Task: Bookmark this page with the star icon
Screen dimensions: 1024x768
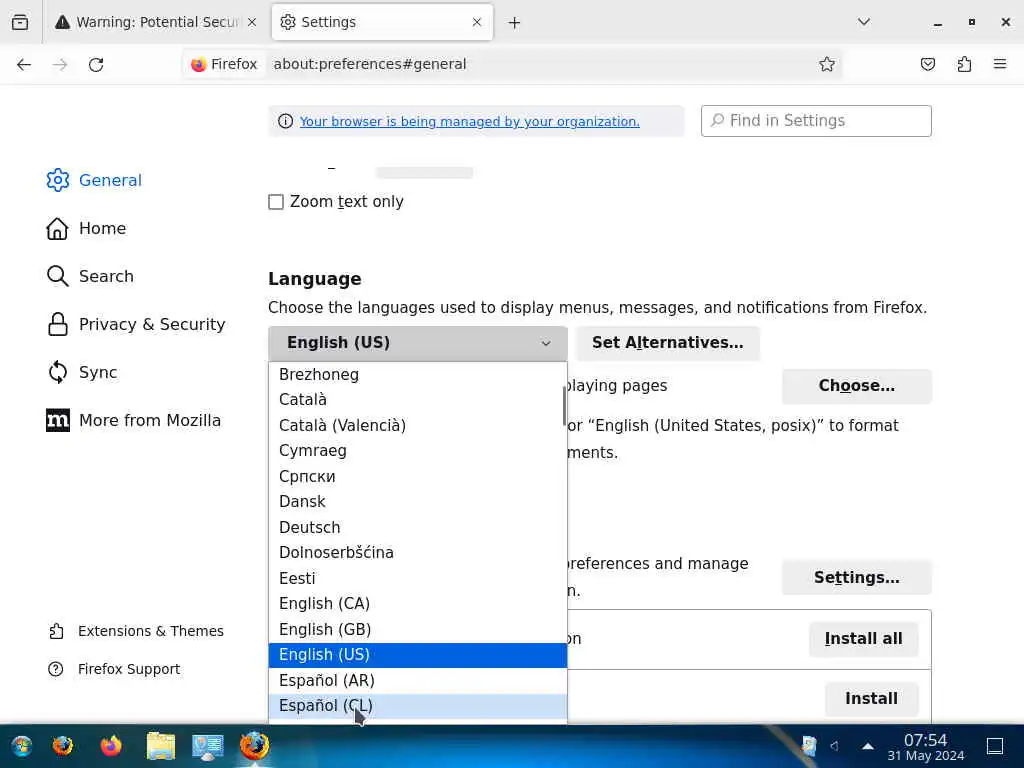Action: point(827,64)
